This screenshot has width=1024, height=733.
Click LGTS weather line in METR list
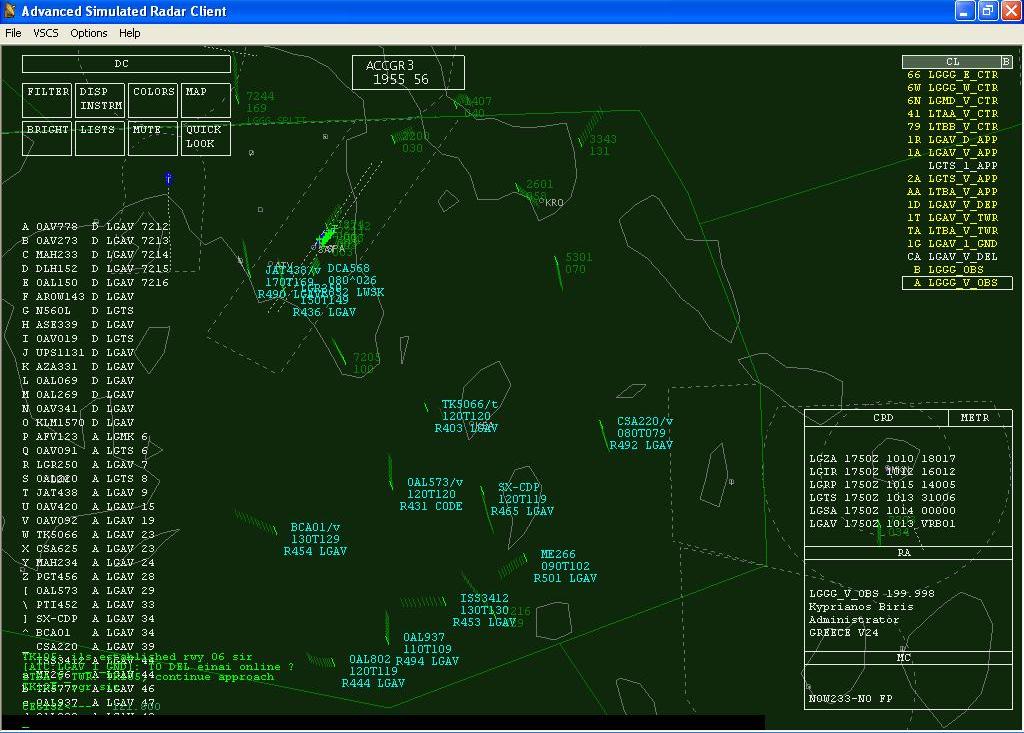pyautogui.click(x=882, y=498)
